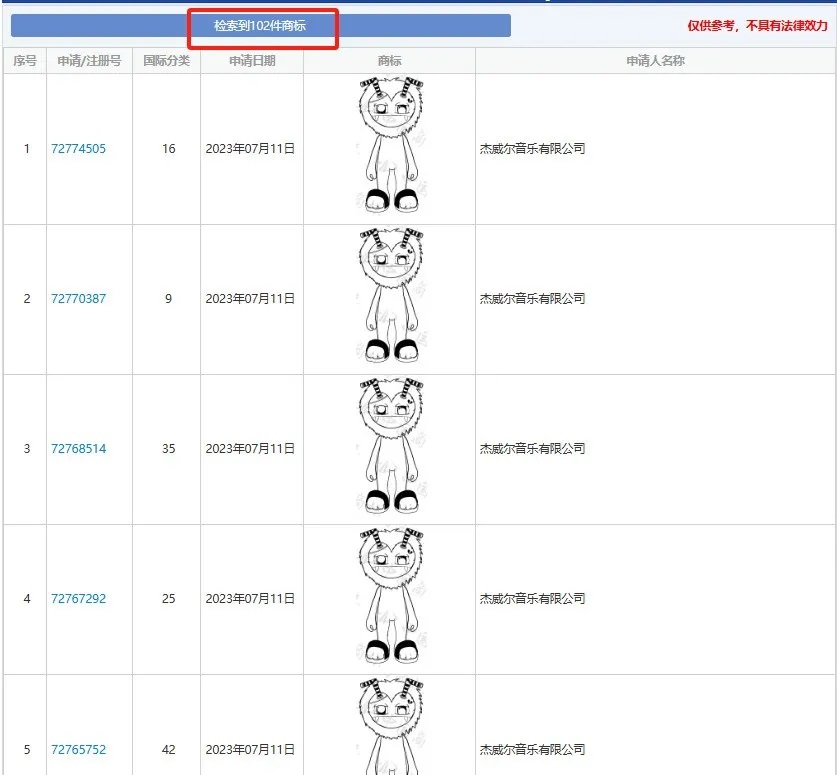Click international class value 16

pos(169,148)
